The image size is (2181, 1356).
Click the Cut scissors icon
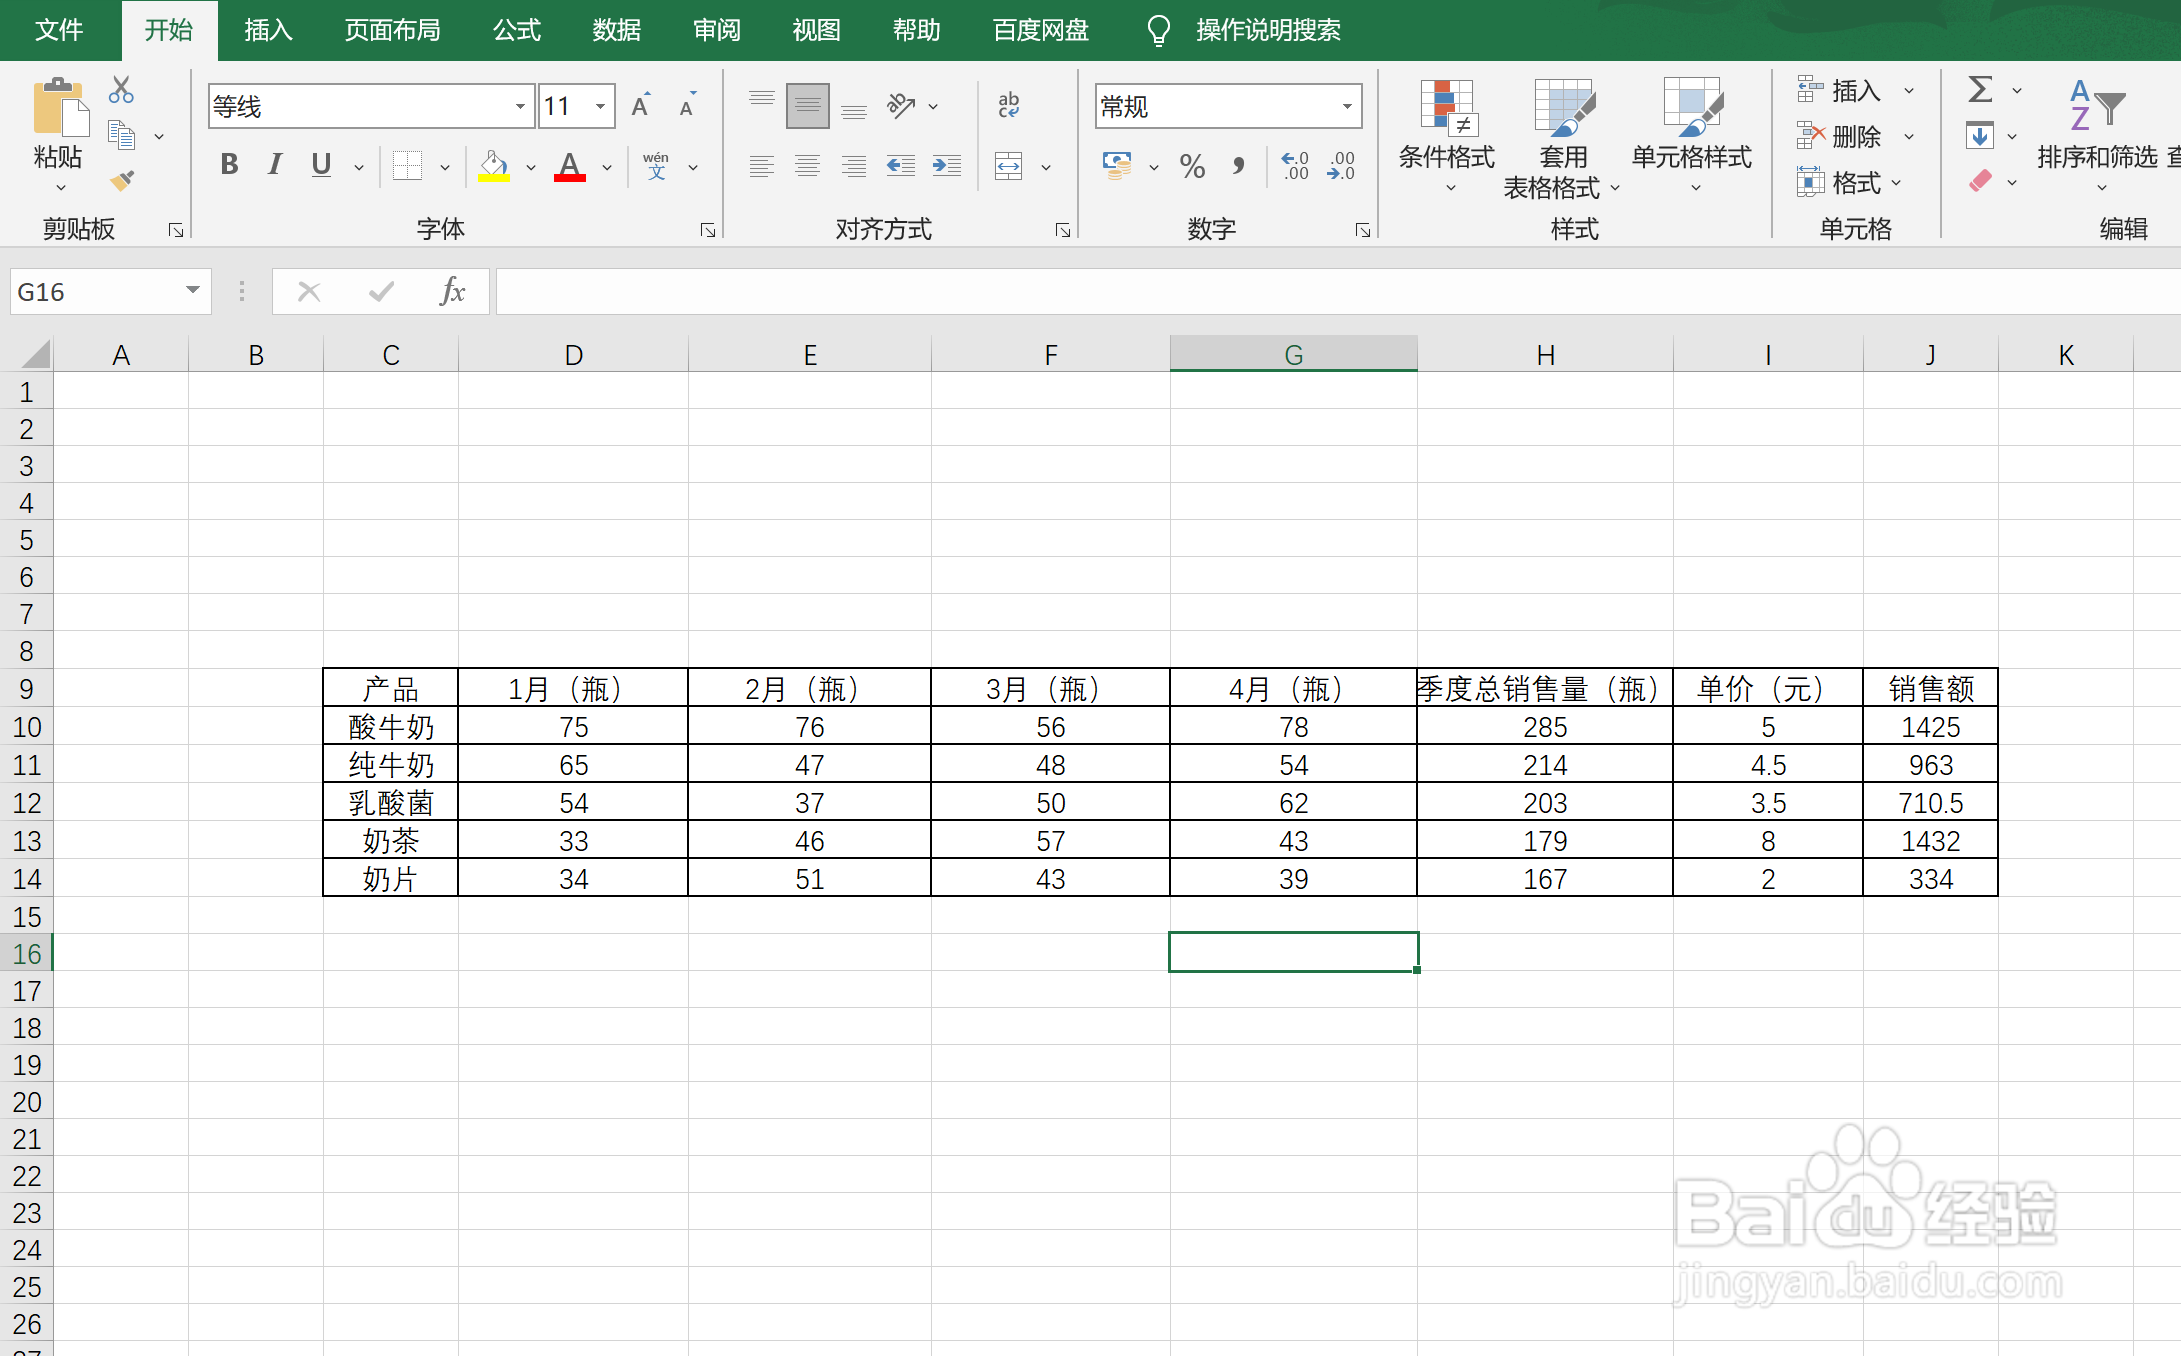point(121,90)
